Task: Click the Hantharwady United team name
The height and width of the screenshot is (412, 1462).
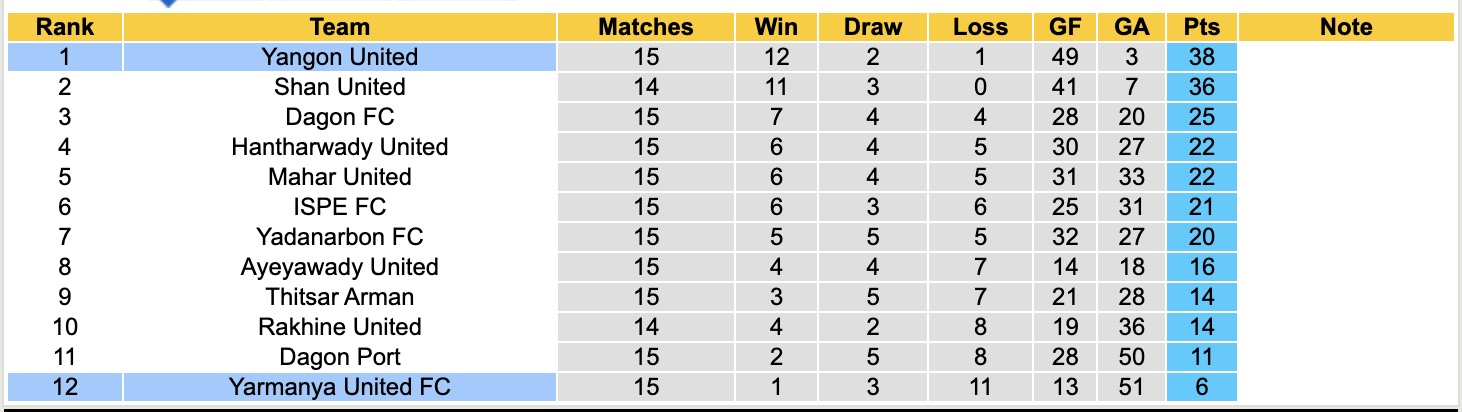Action: point(339,147)
